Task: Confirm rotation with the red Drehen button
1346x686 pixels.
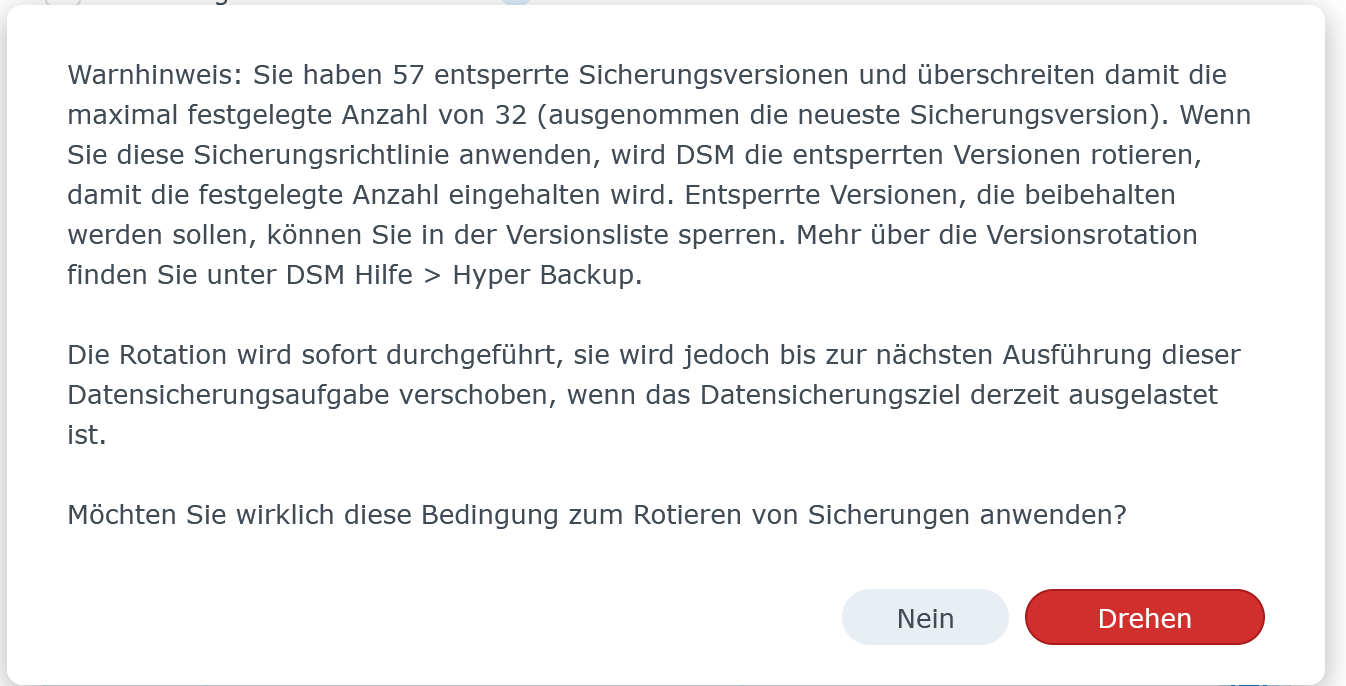Action: point(1145,618)
